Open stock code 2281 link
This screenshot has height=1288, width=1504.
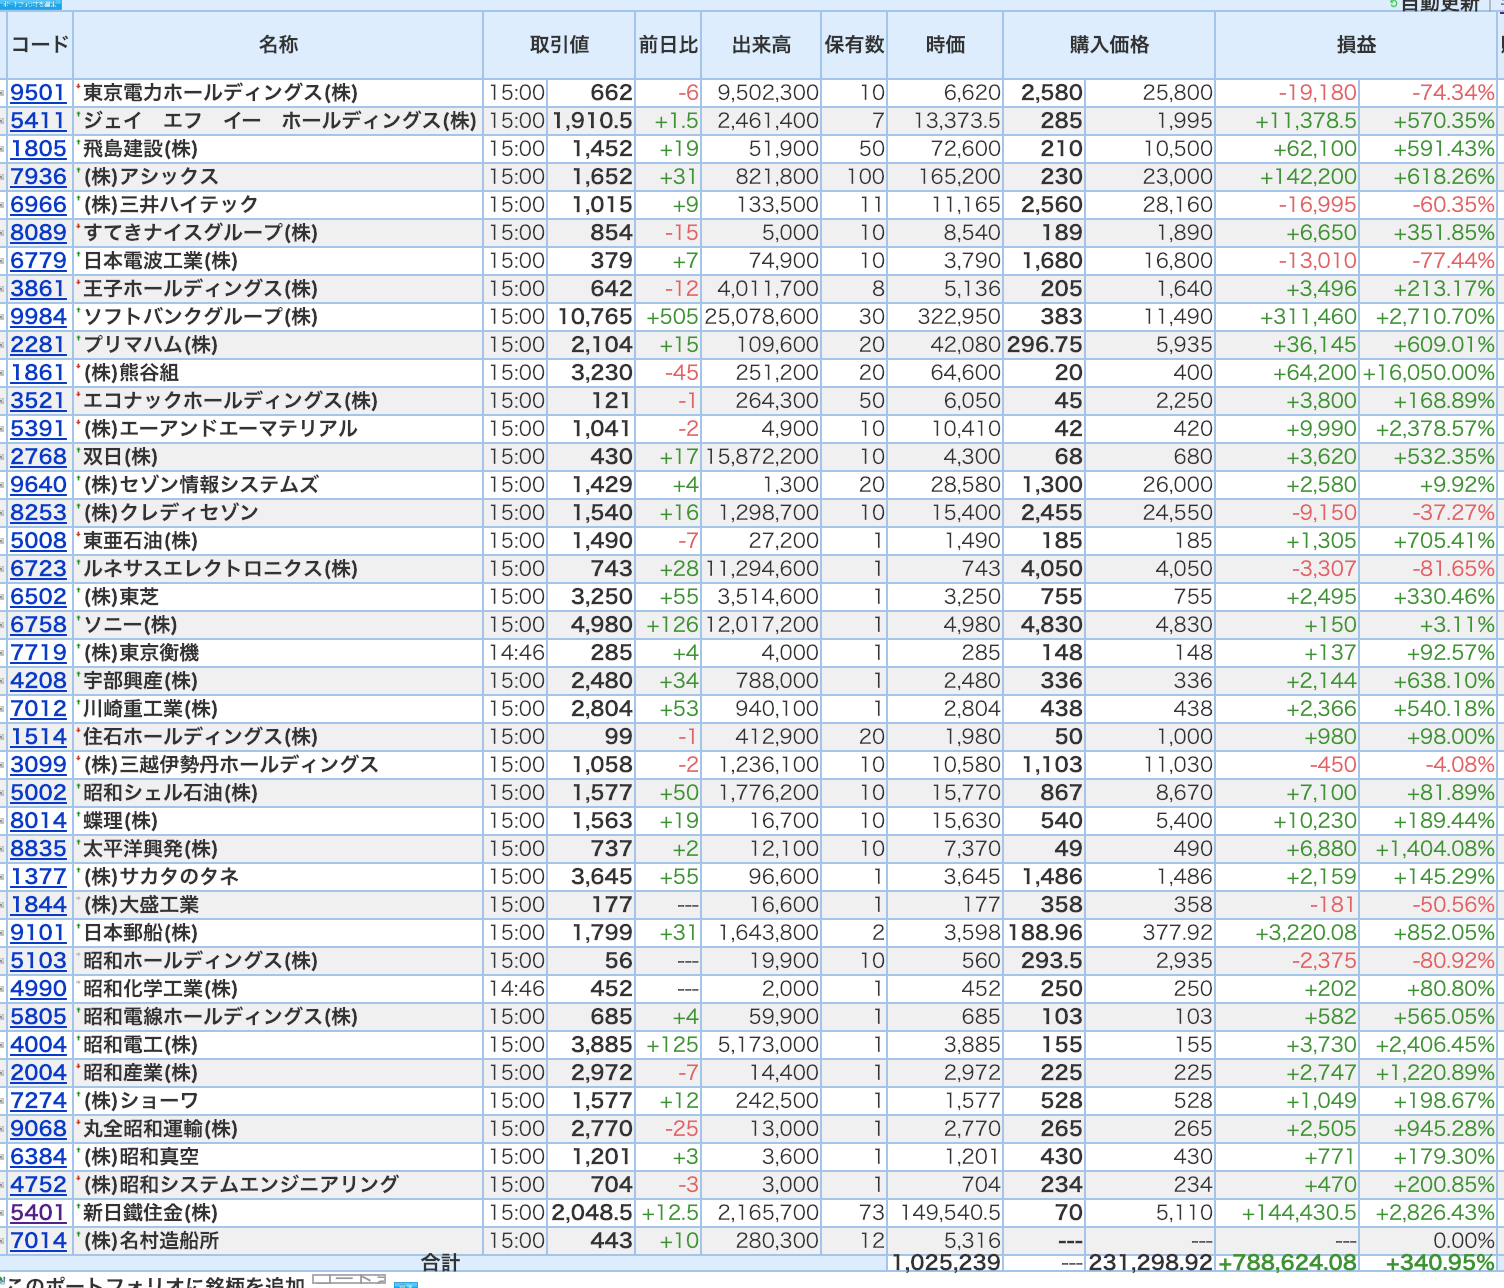point(38,345)
